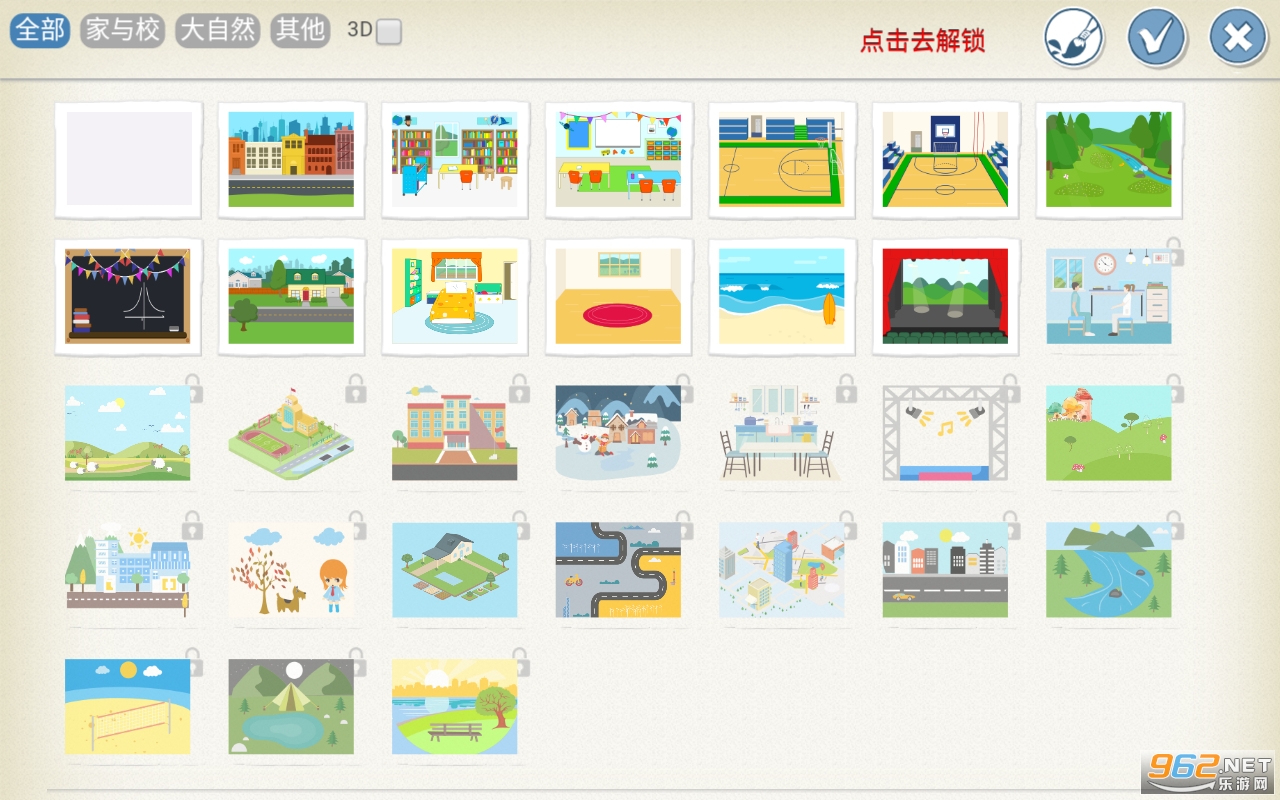Pick the camping tent by lake background
1280x800 pixels.
[291, 706]
